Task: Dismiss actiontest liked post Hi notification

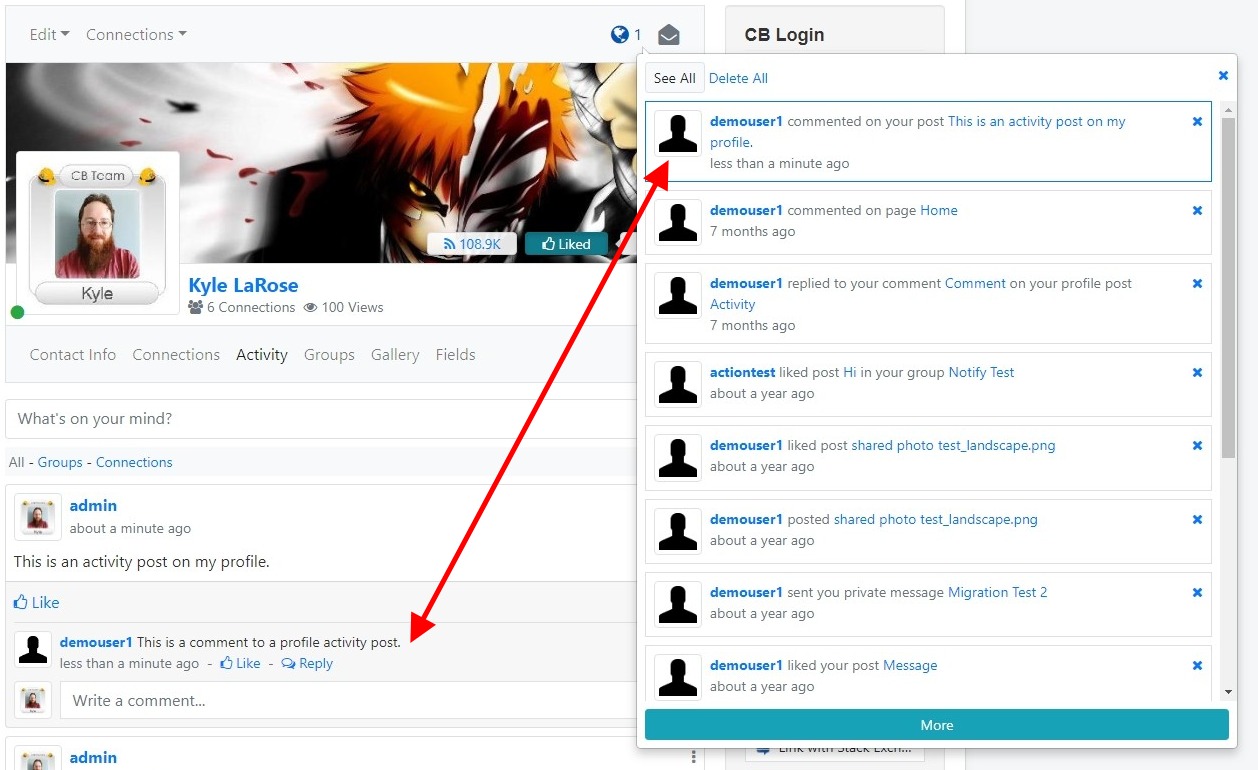Action: (1197, 372)
